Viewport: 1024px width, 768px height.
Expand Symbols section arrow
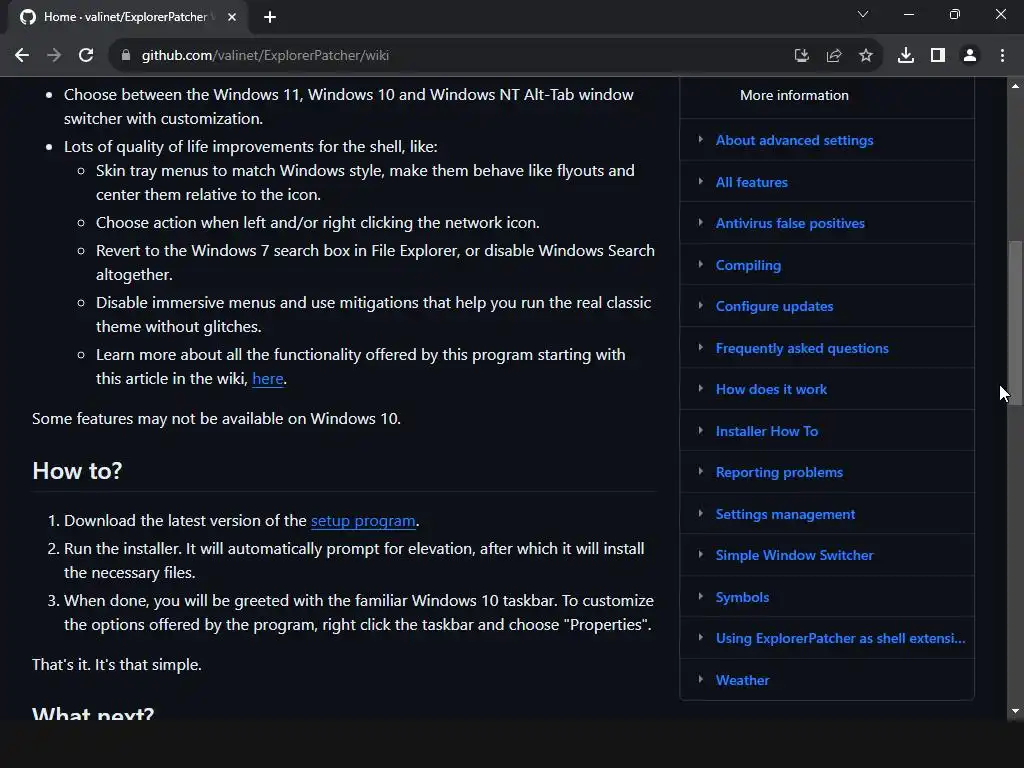tap(701, 596)
